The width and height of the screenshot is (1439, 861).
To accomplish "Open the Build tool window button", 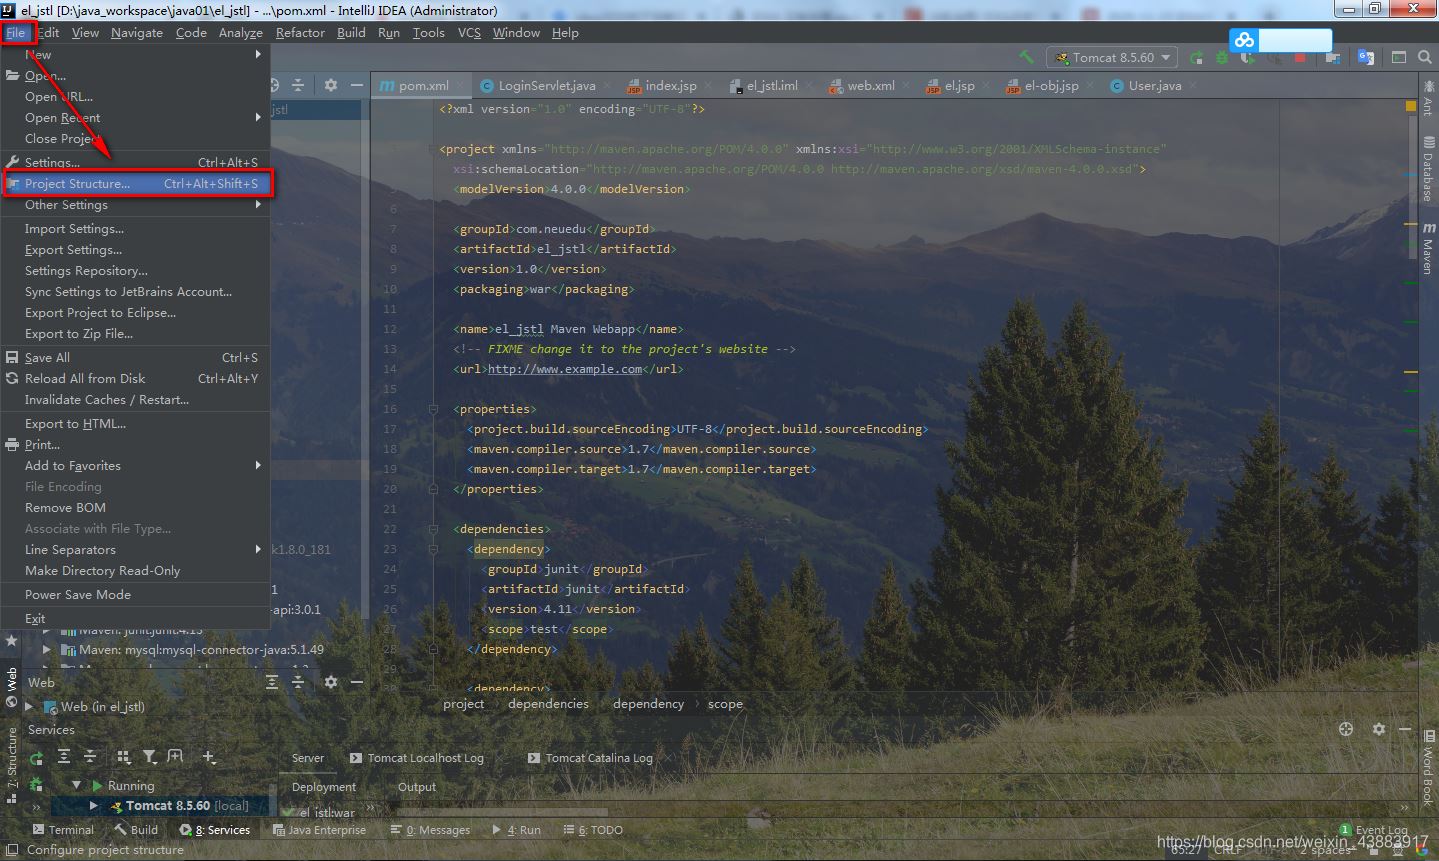I will 136,830.
